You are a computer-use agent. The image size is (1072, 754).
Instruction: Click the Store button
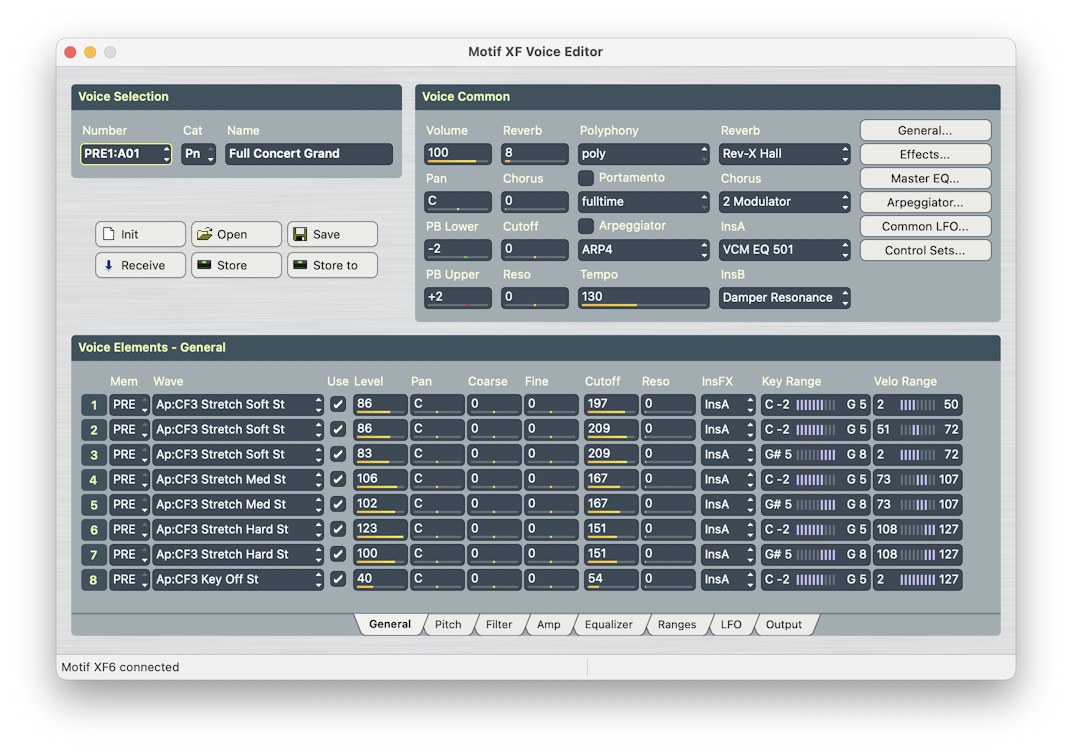(x=236, y=265)
